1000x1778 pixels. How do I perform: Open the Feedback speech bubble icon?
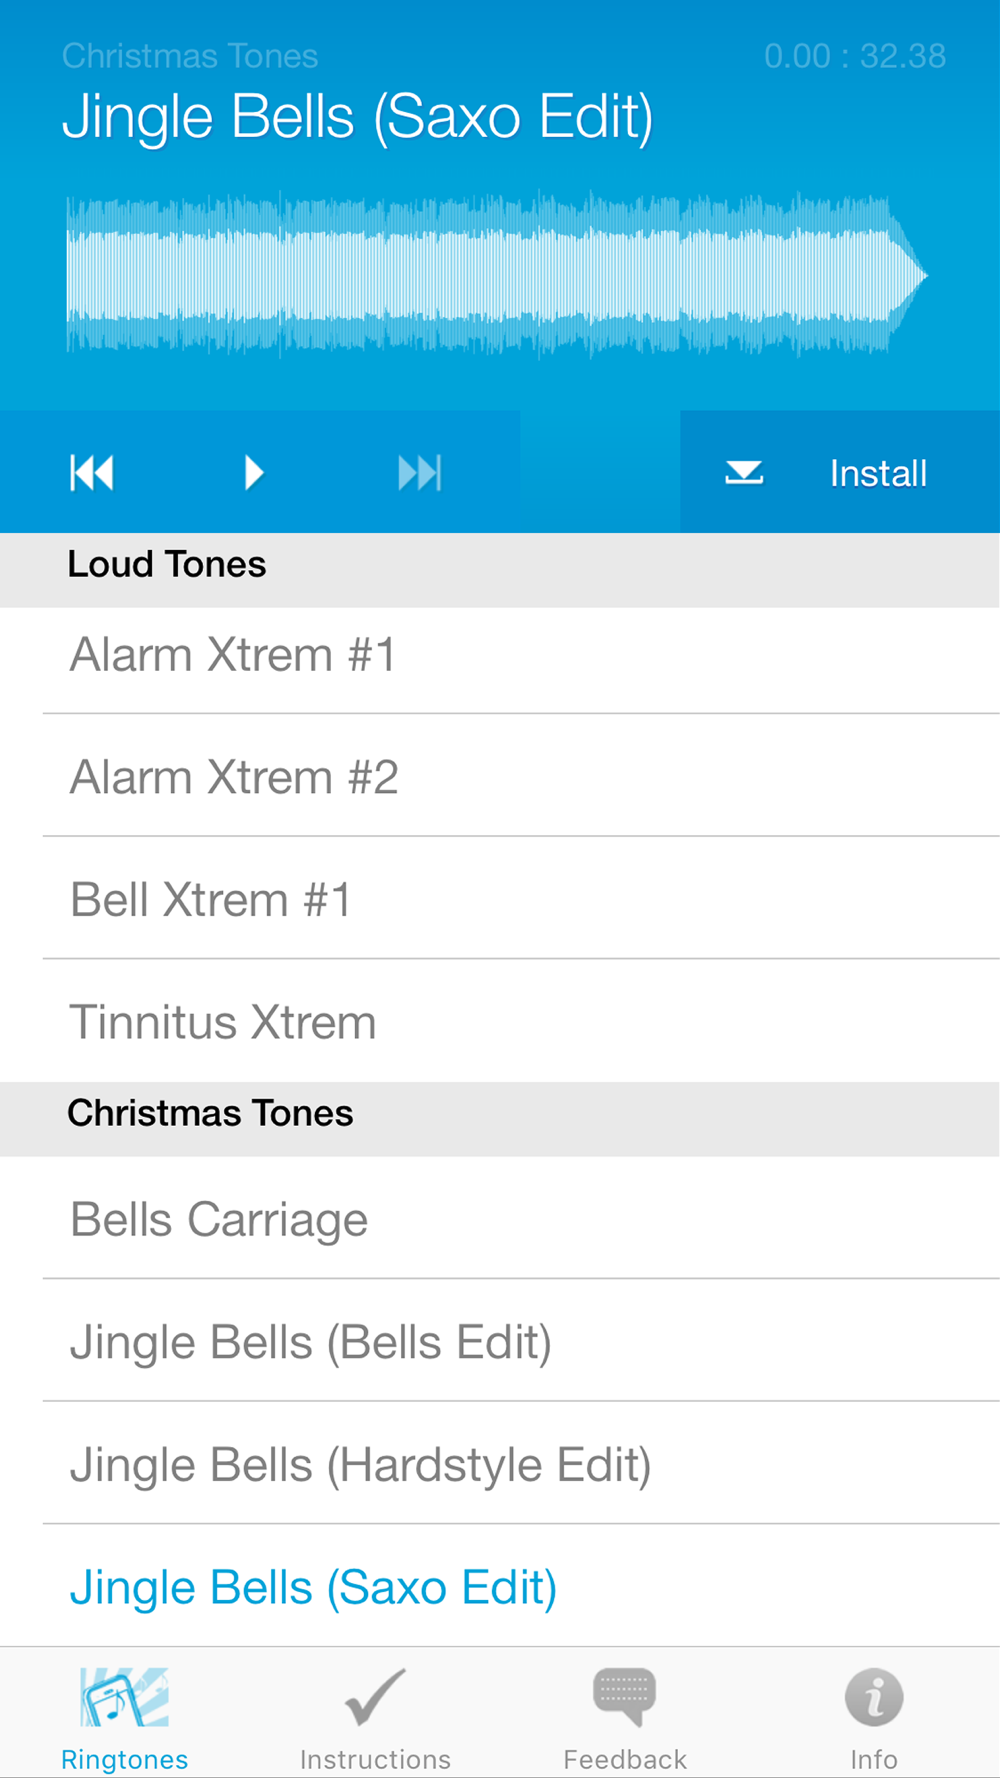click(x=625, y=1697)
